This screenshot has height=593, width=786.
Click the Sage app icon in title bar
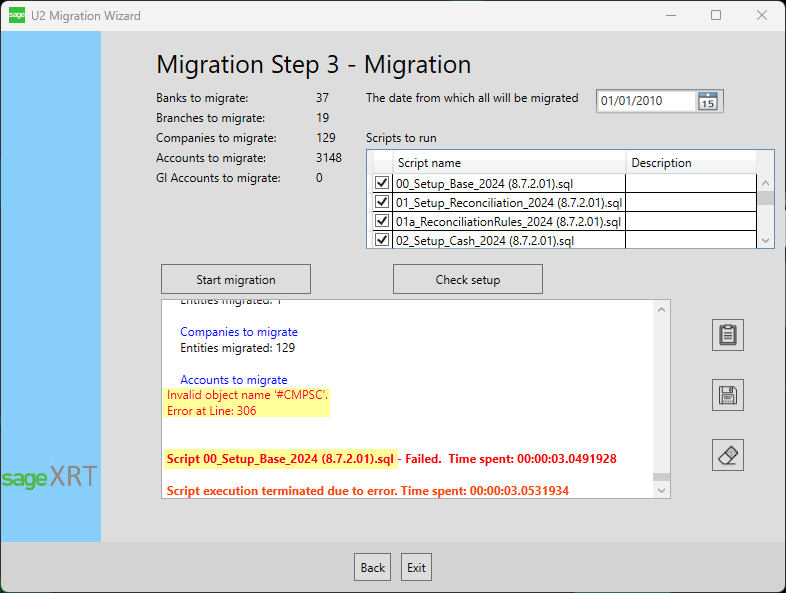(17, 16)
